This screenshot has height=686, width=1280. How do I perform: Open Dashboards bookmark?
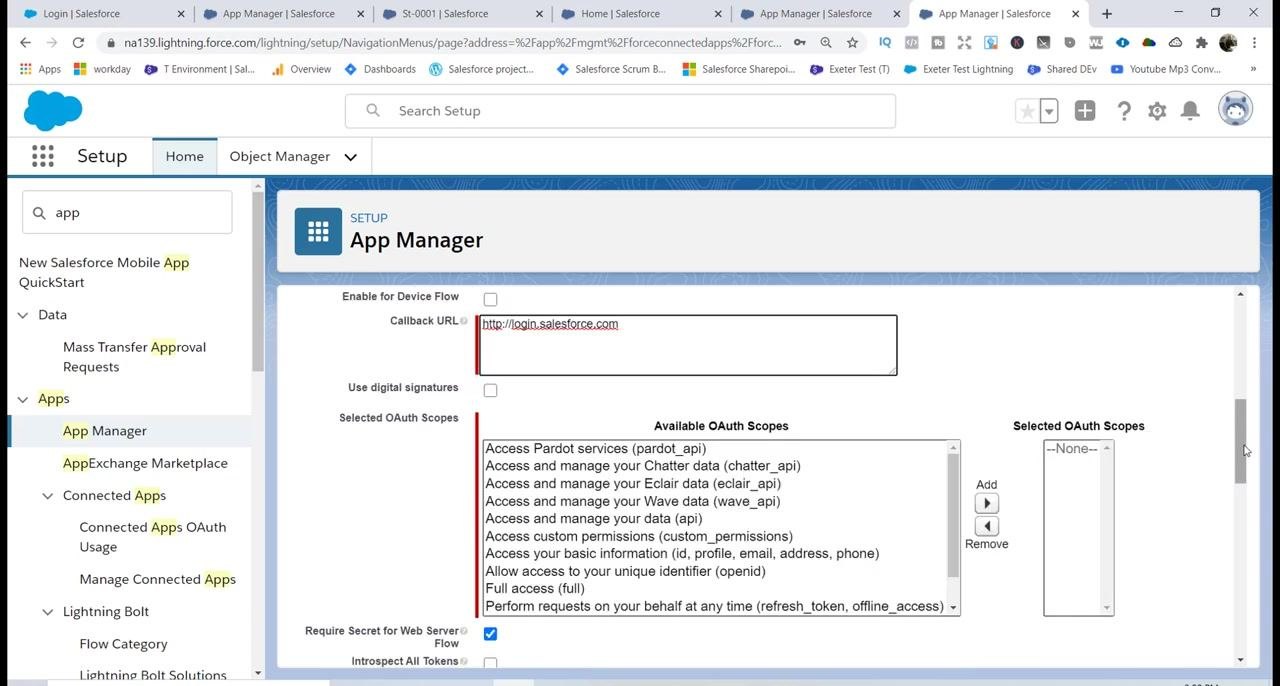tap(380, 69)
